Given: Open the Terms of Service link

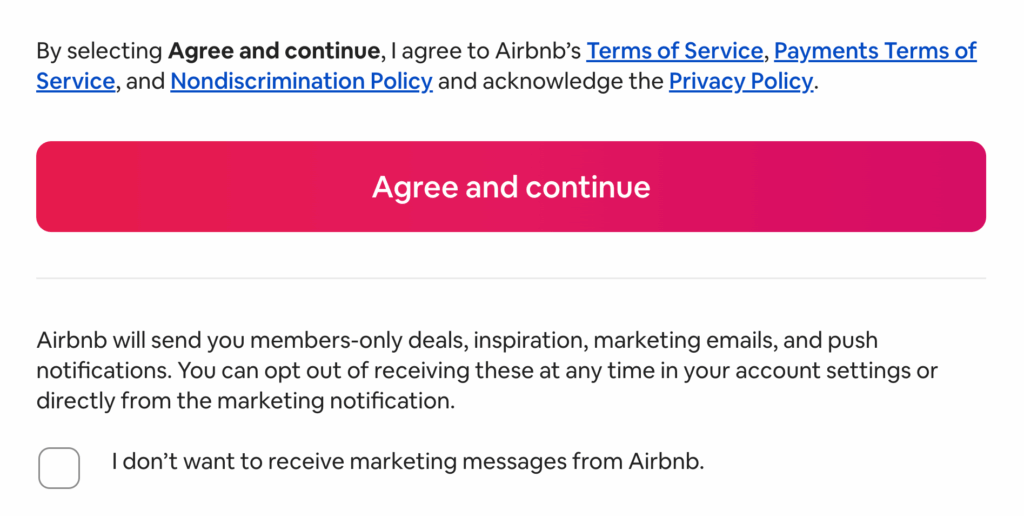Looking at the screenshot, I should coord(675,51).
